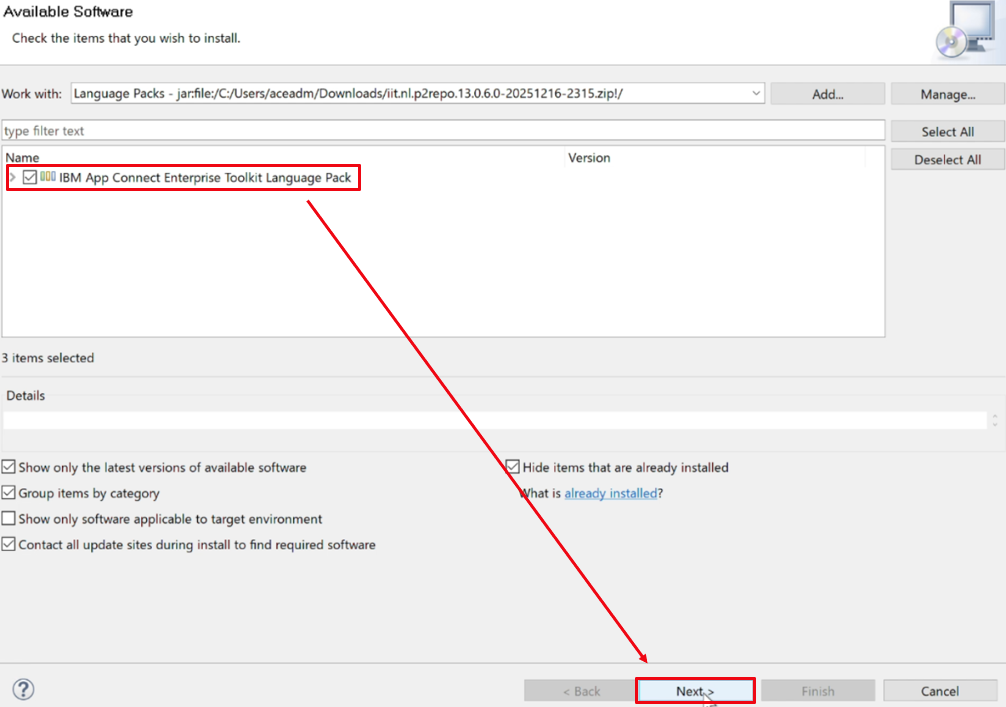1006x707 pixels.
Task: Click the Details scroll stepper arrows
Action: (x=994, y=420)
